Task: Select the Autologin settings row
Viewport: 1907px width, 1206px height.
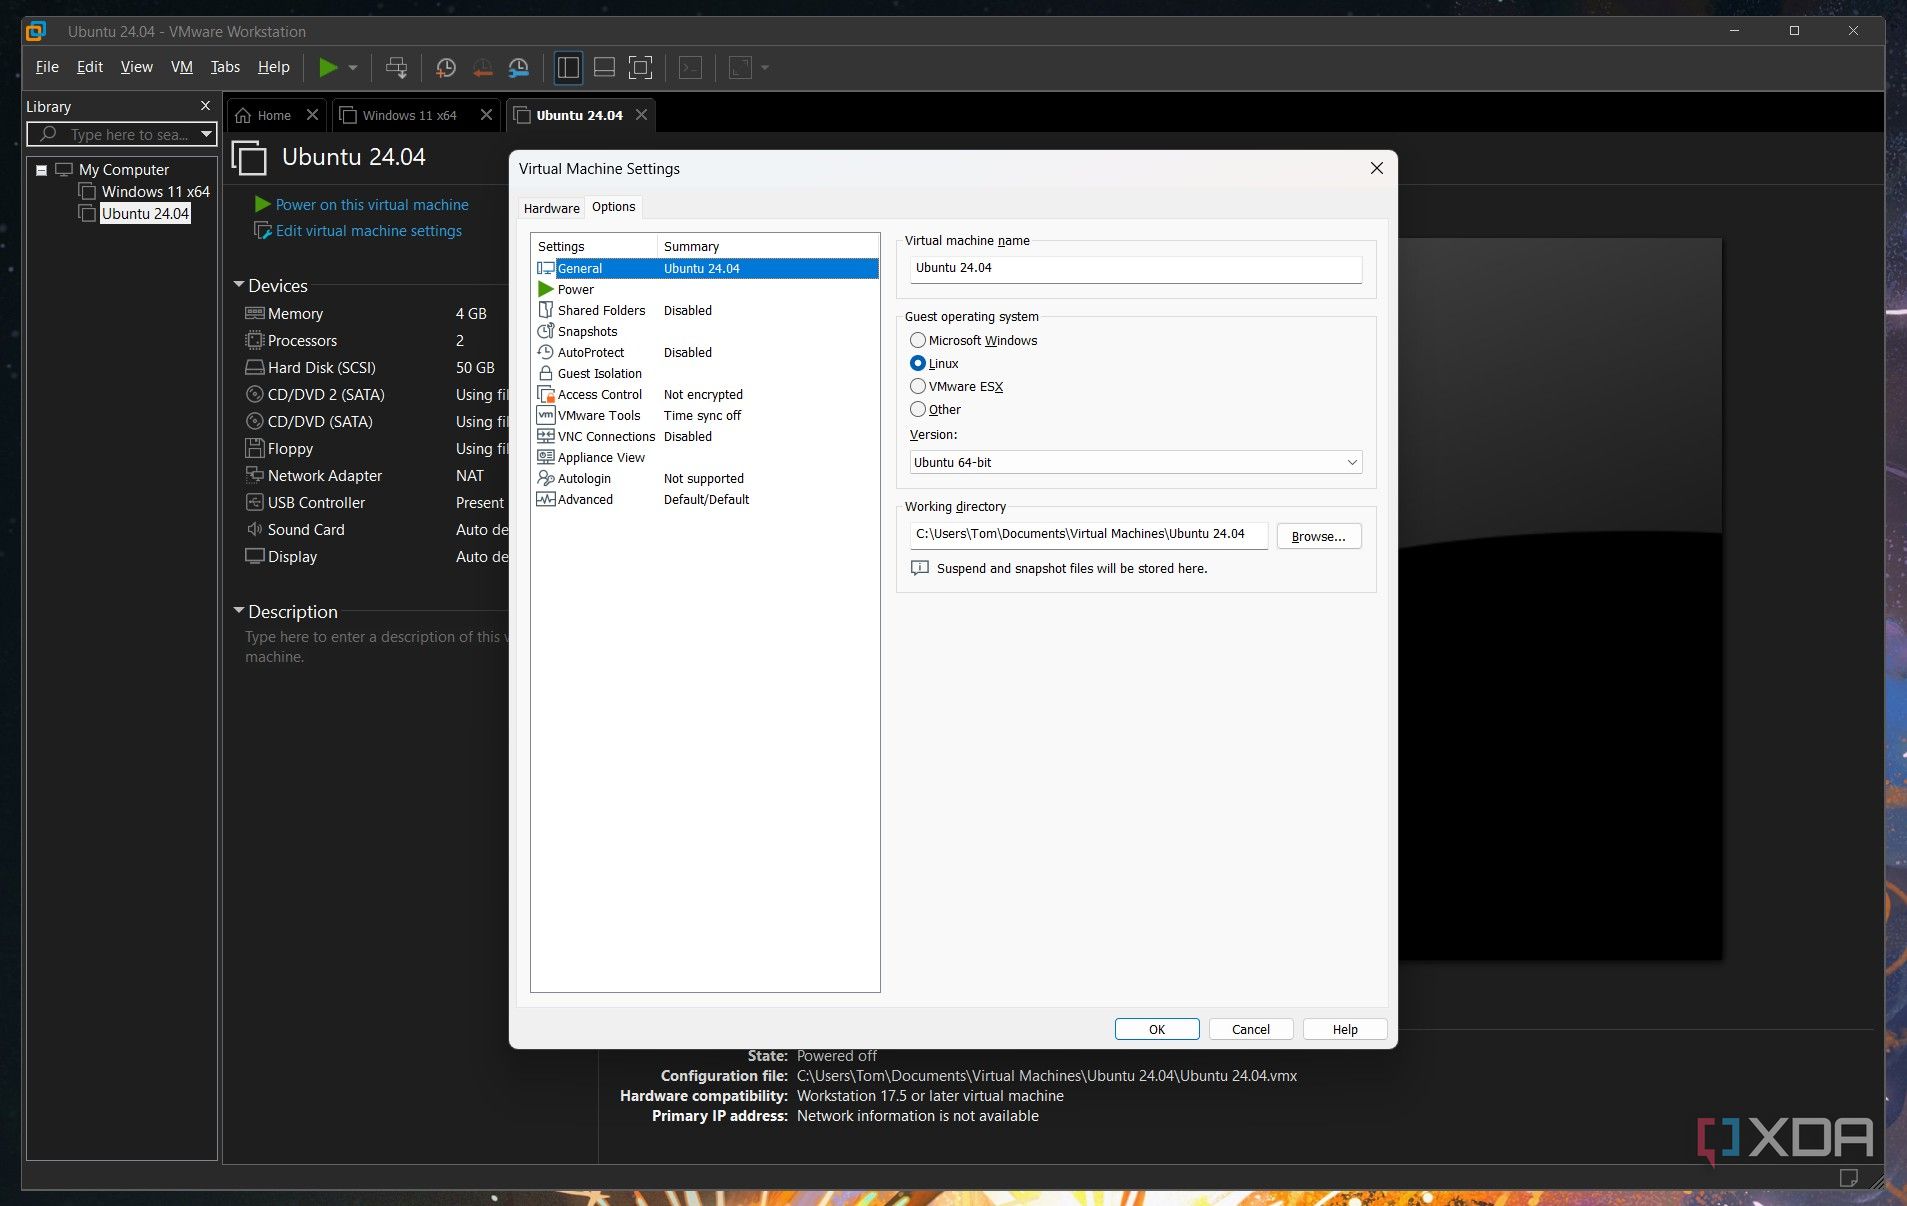Action: [x=706, y=478]
